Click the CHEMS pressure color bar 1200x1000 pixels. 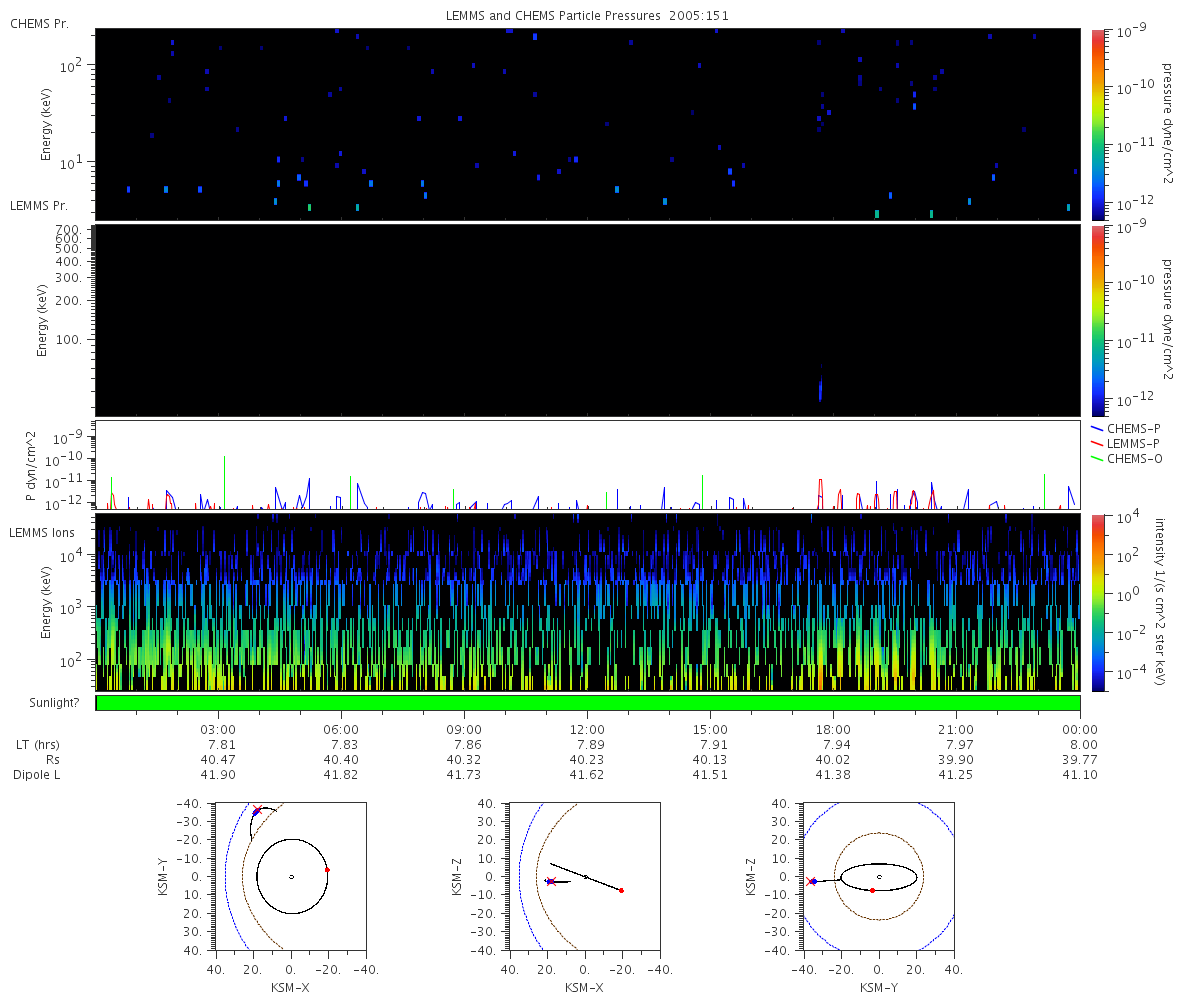pyautogui.click(x=1097, y=124)
